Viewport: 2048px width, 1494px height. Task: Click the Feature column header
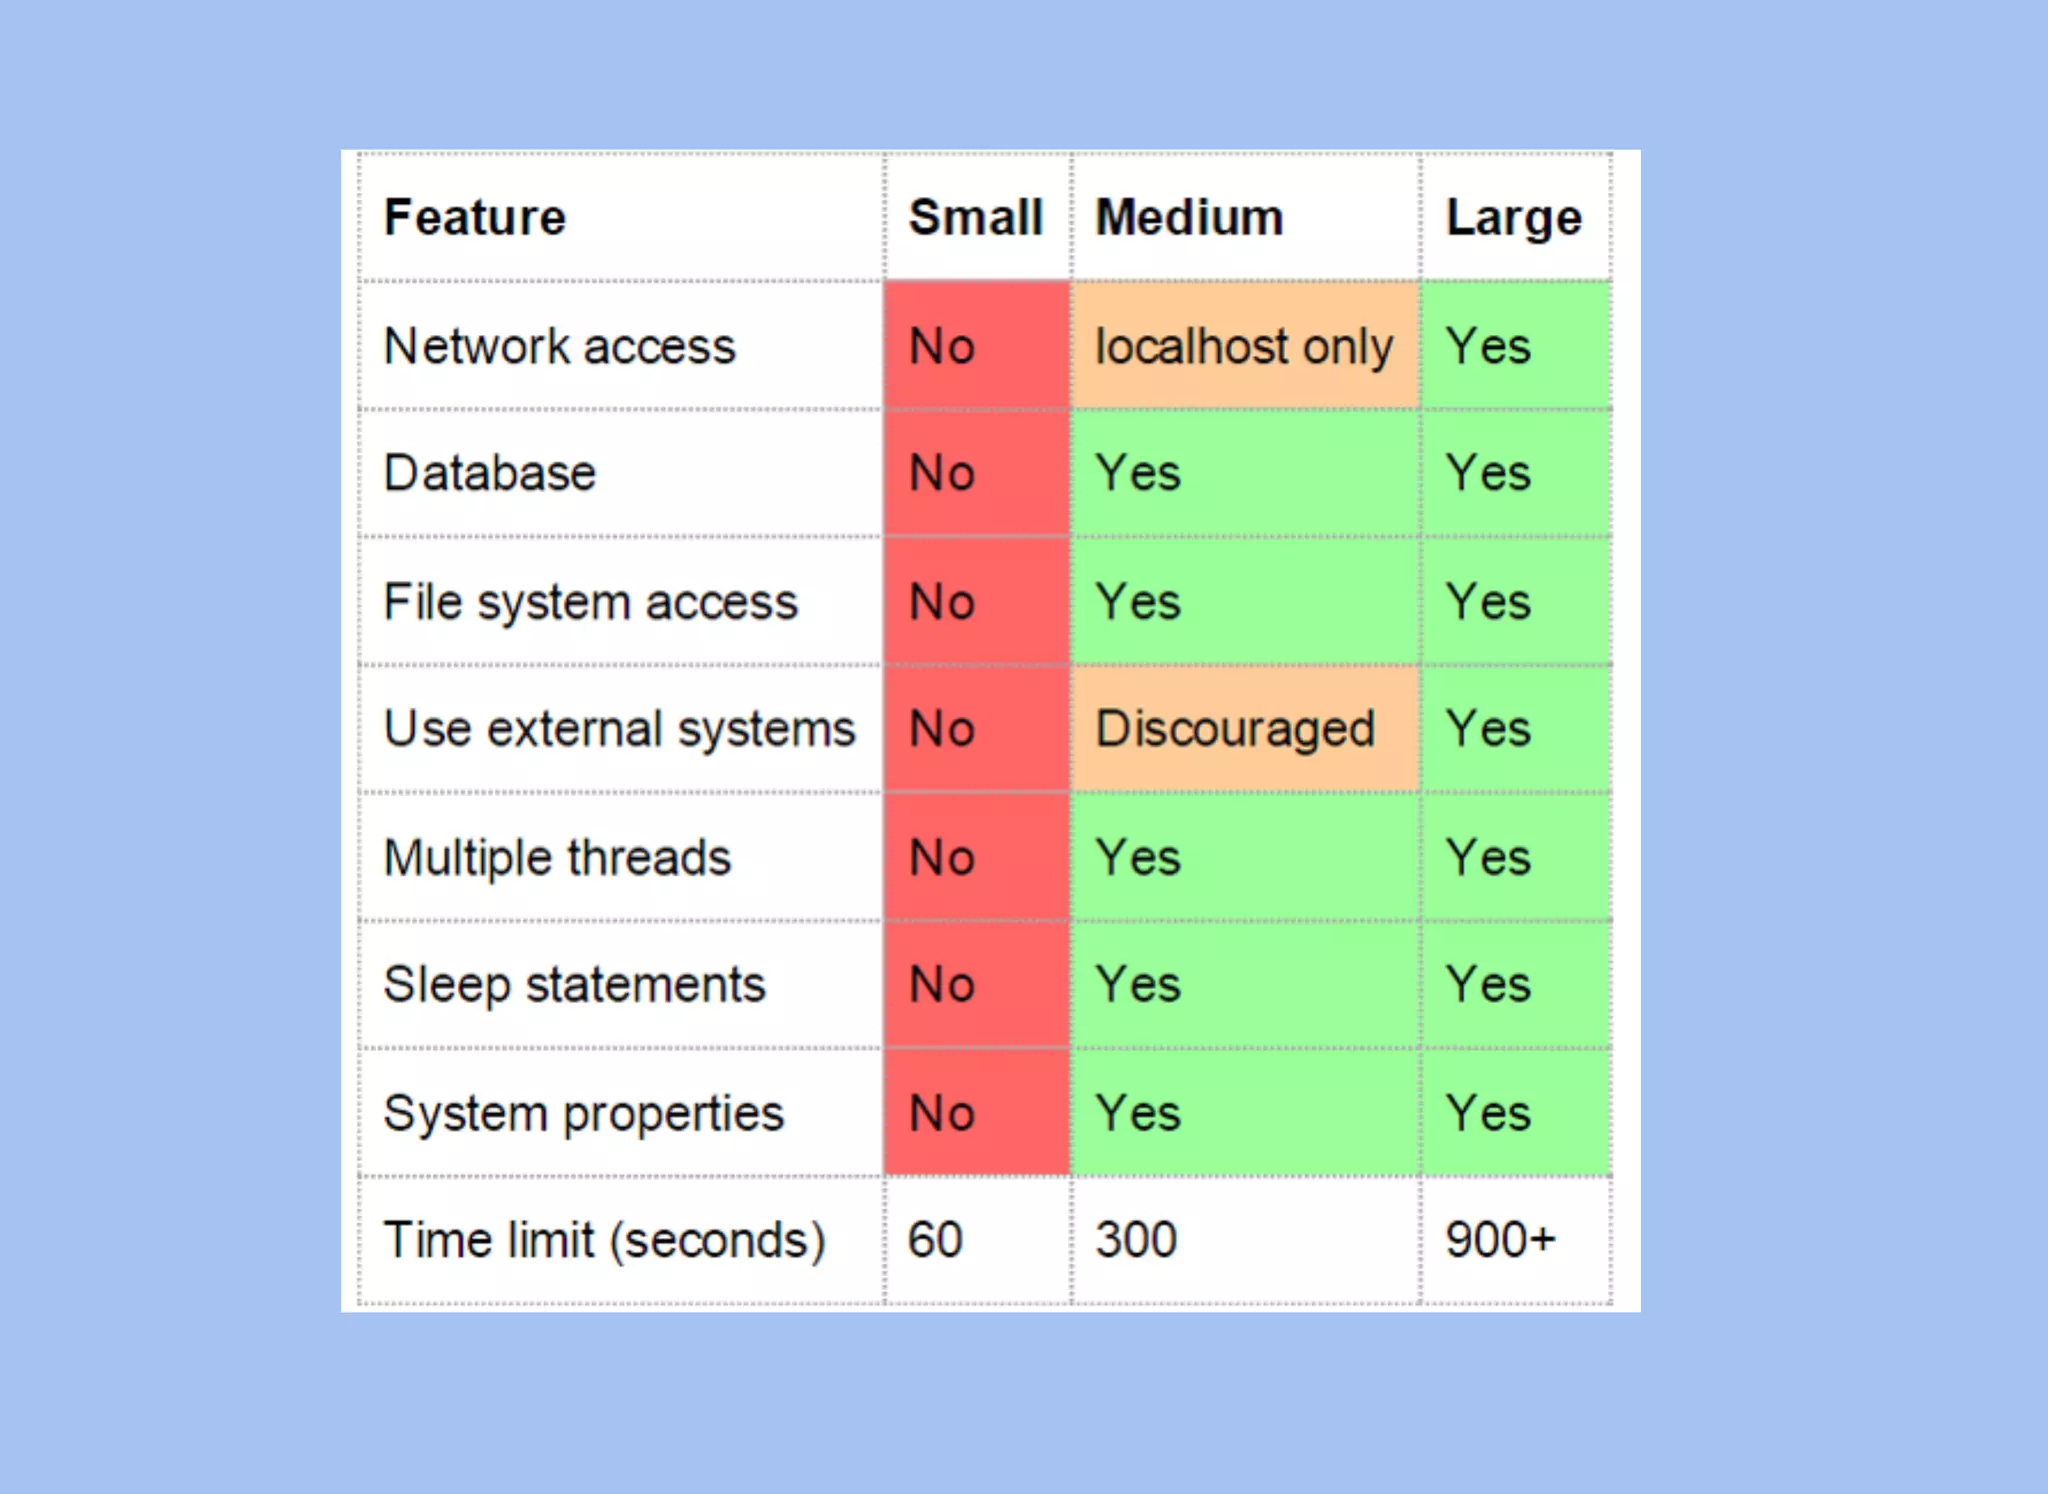coord(475,218)
